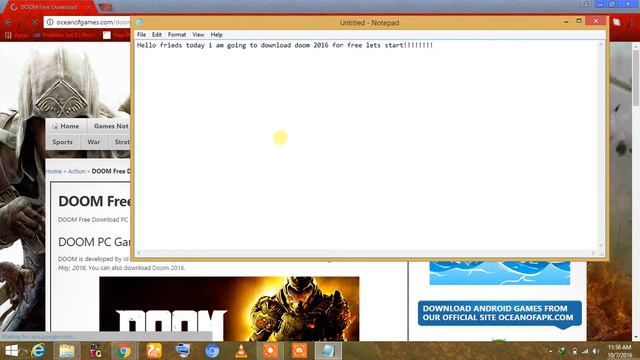Screen dimensions: 640x360
Task: Open the camera app taskbar icon
Action: 96,351
